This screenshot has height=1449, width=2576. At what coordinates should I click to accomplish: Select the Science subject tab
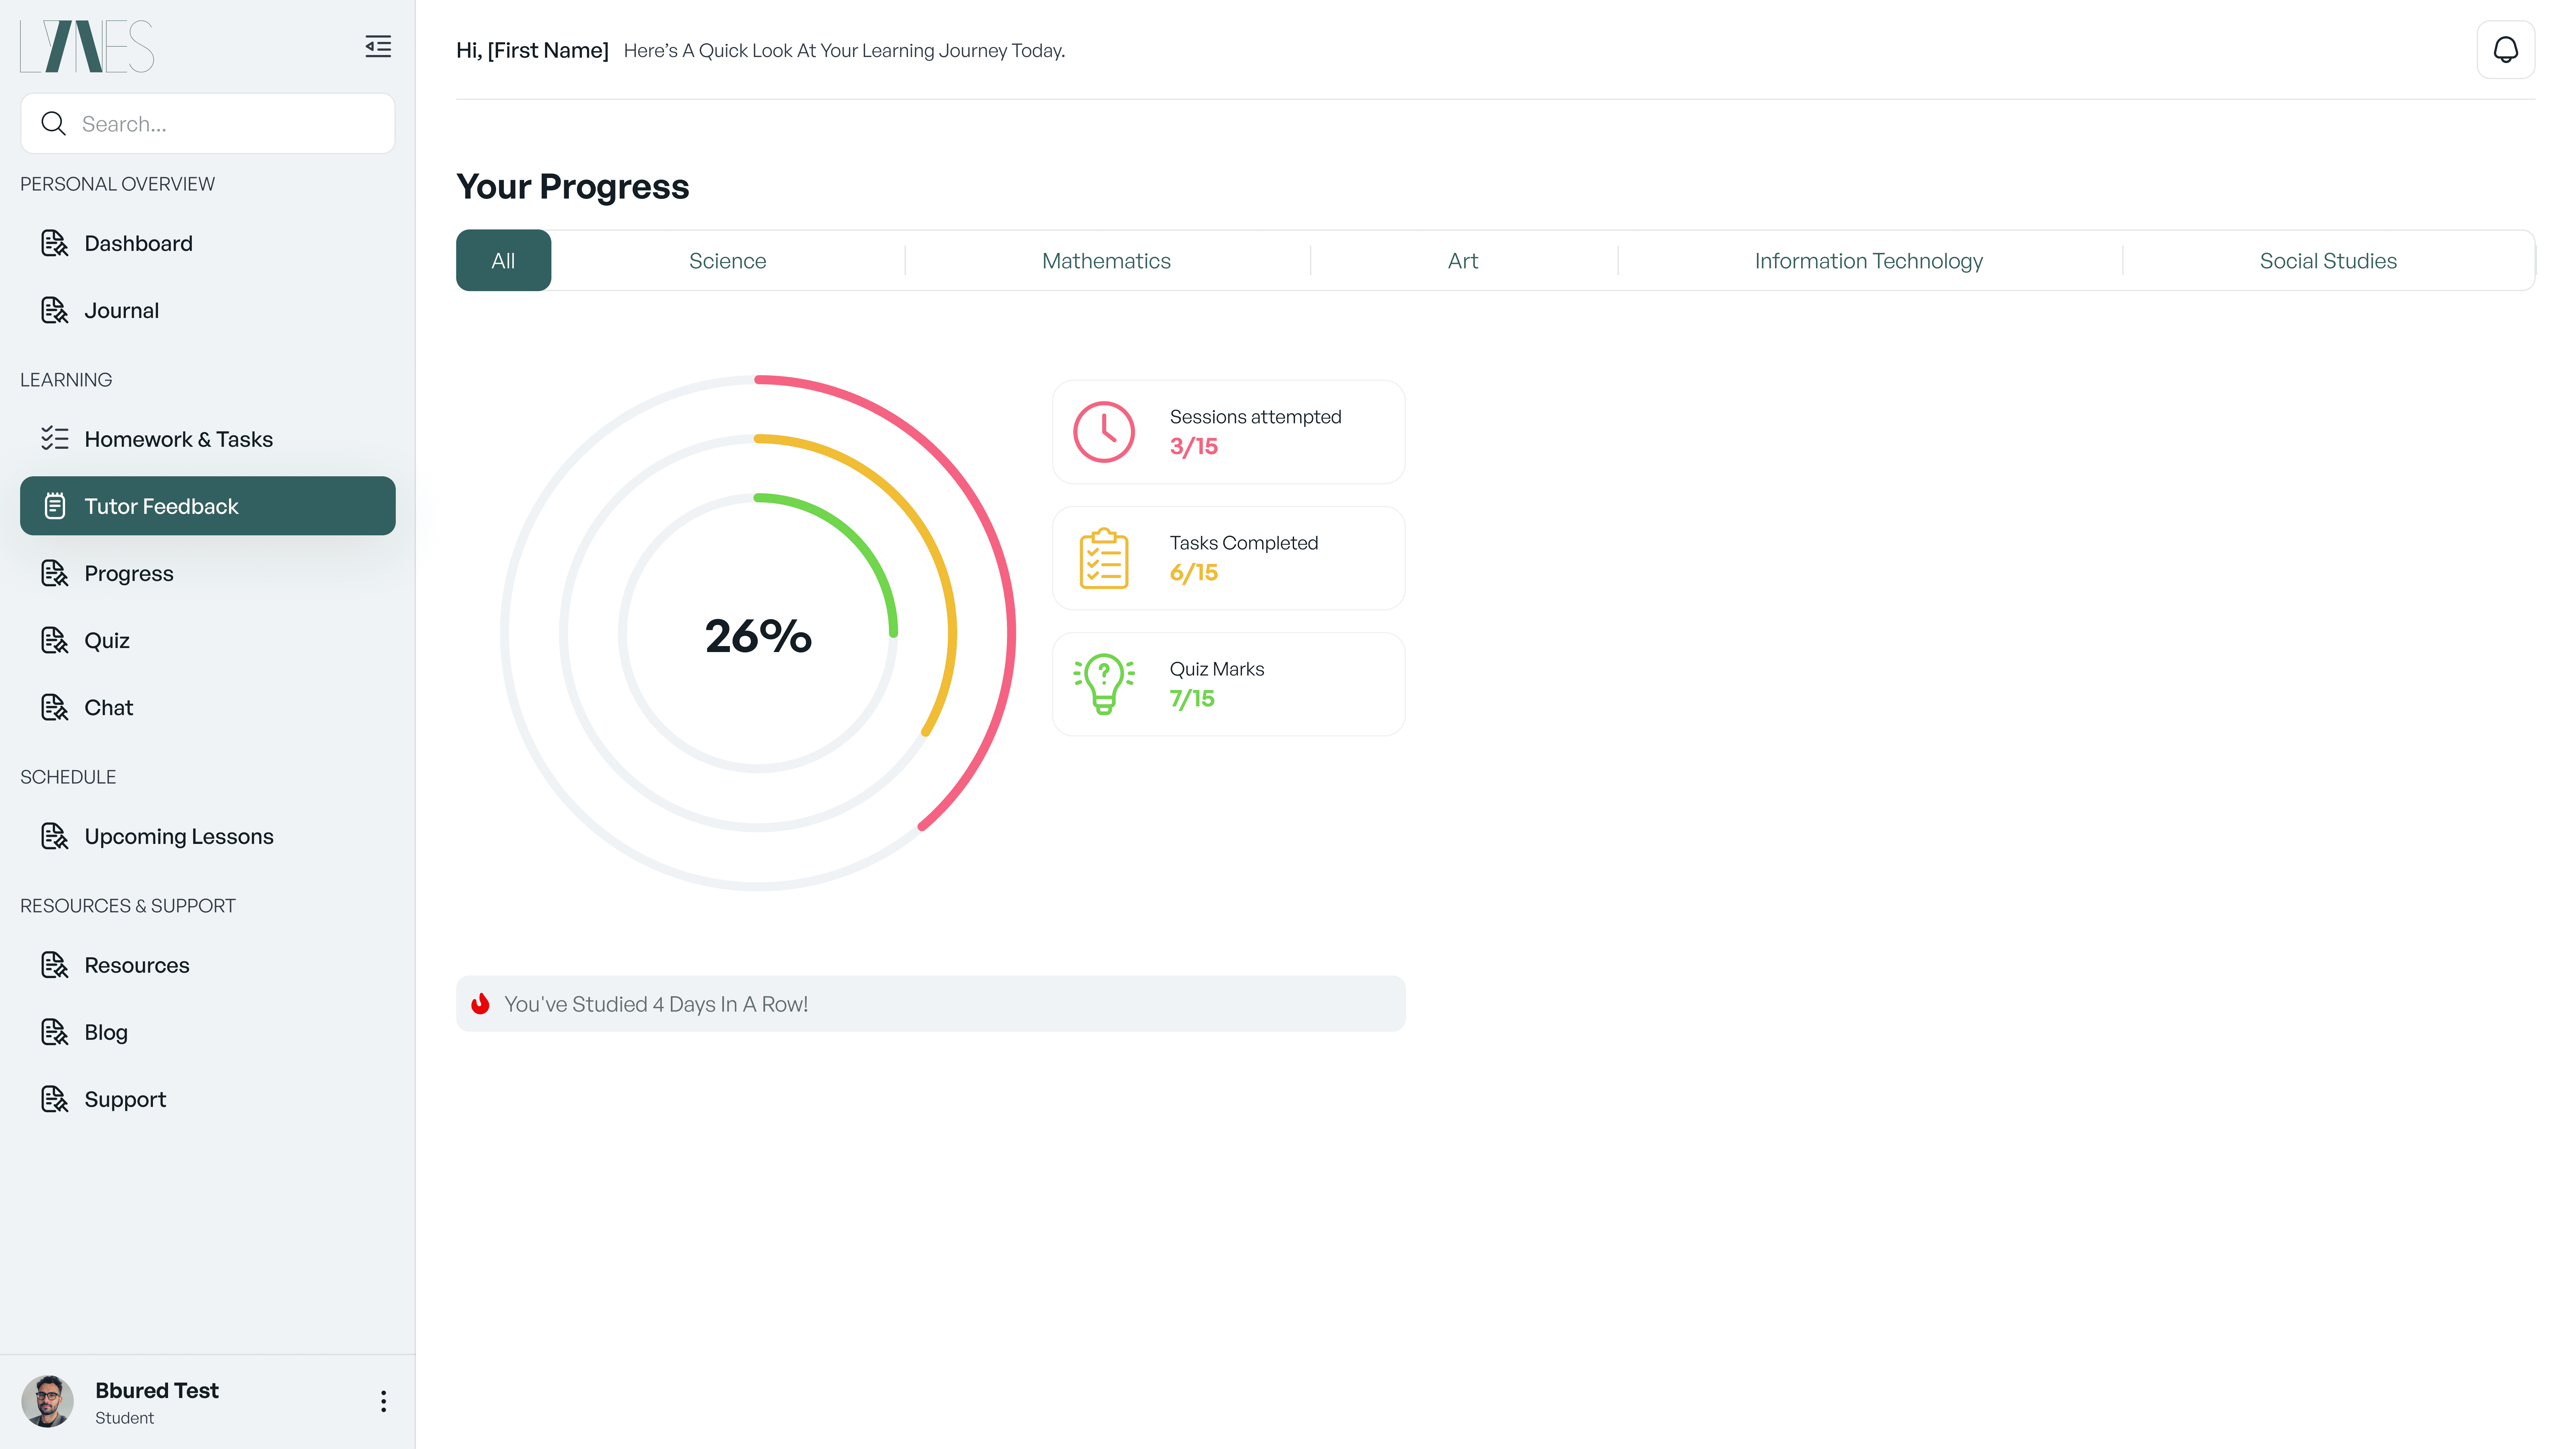coord(727,261)
